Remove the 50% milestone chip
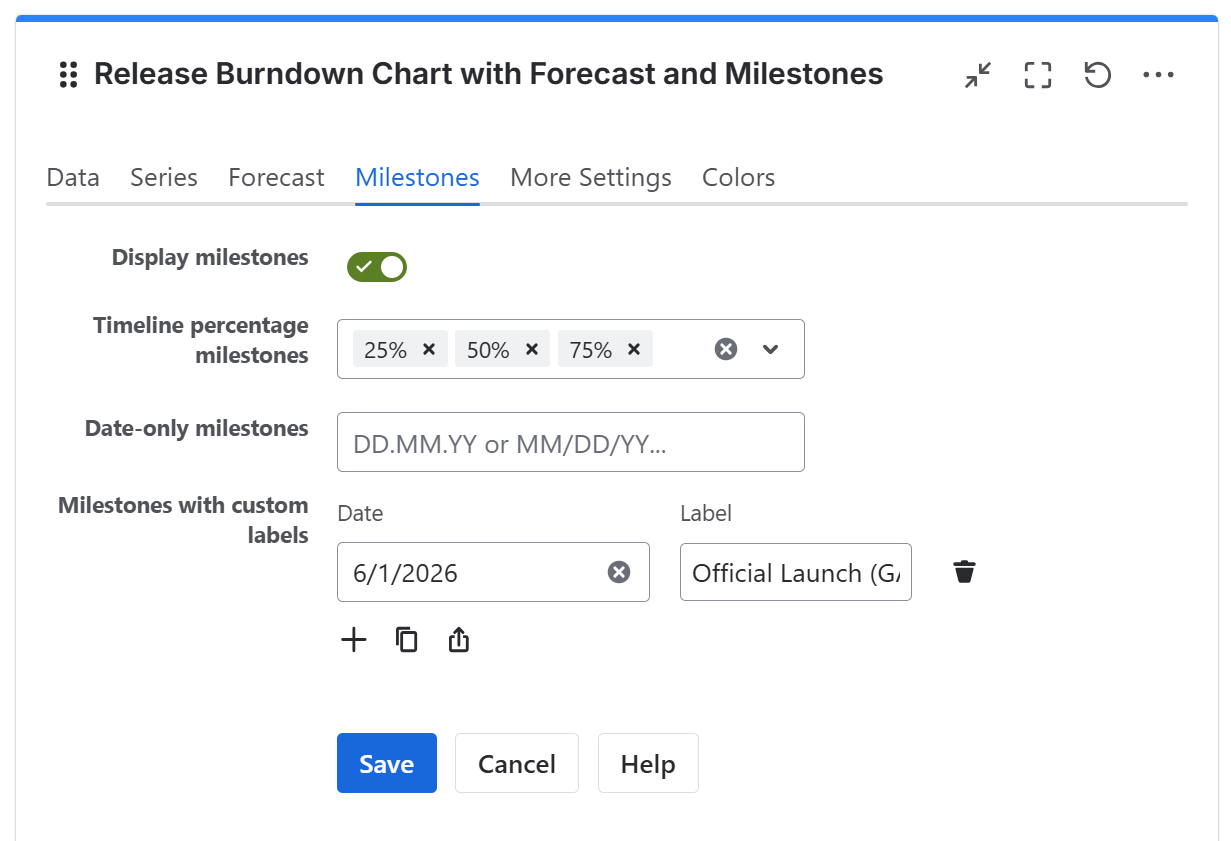 pyautogui.click(x=531, y=349)
